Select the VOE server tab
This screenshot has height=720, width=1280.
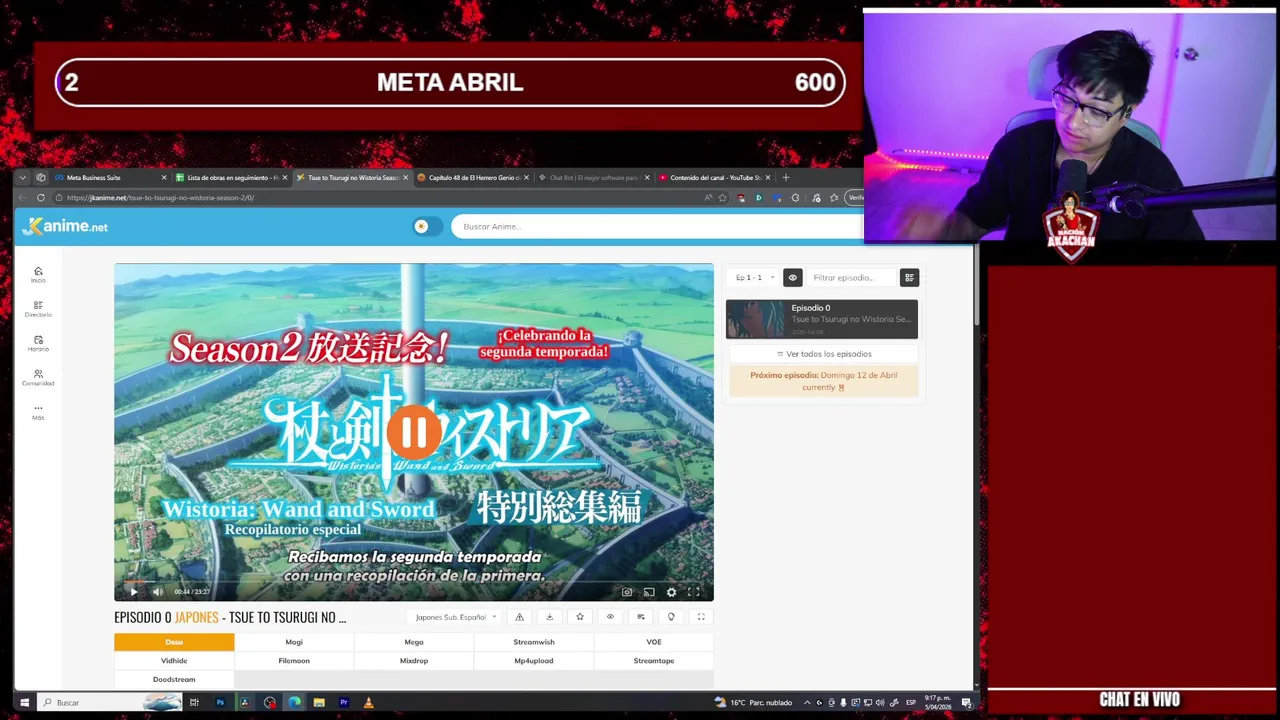pos(654,642)
